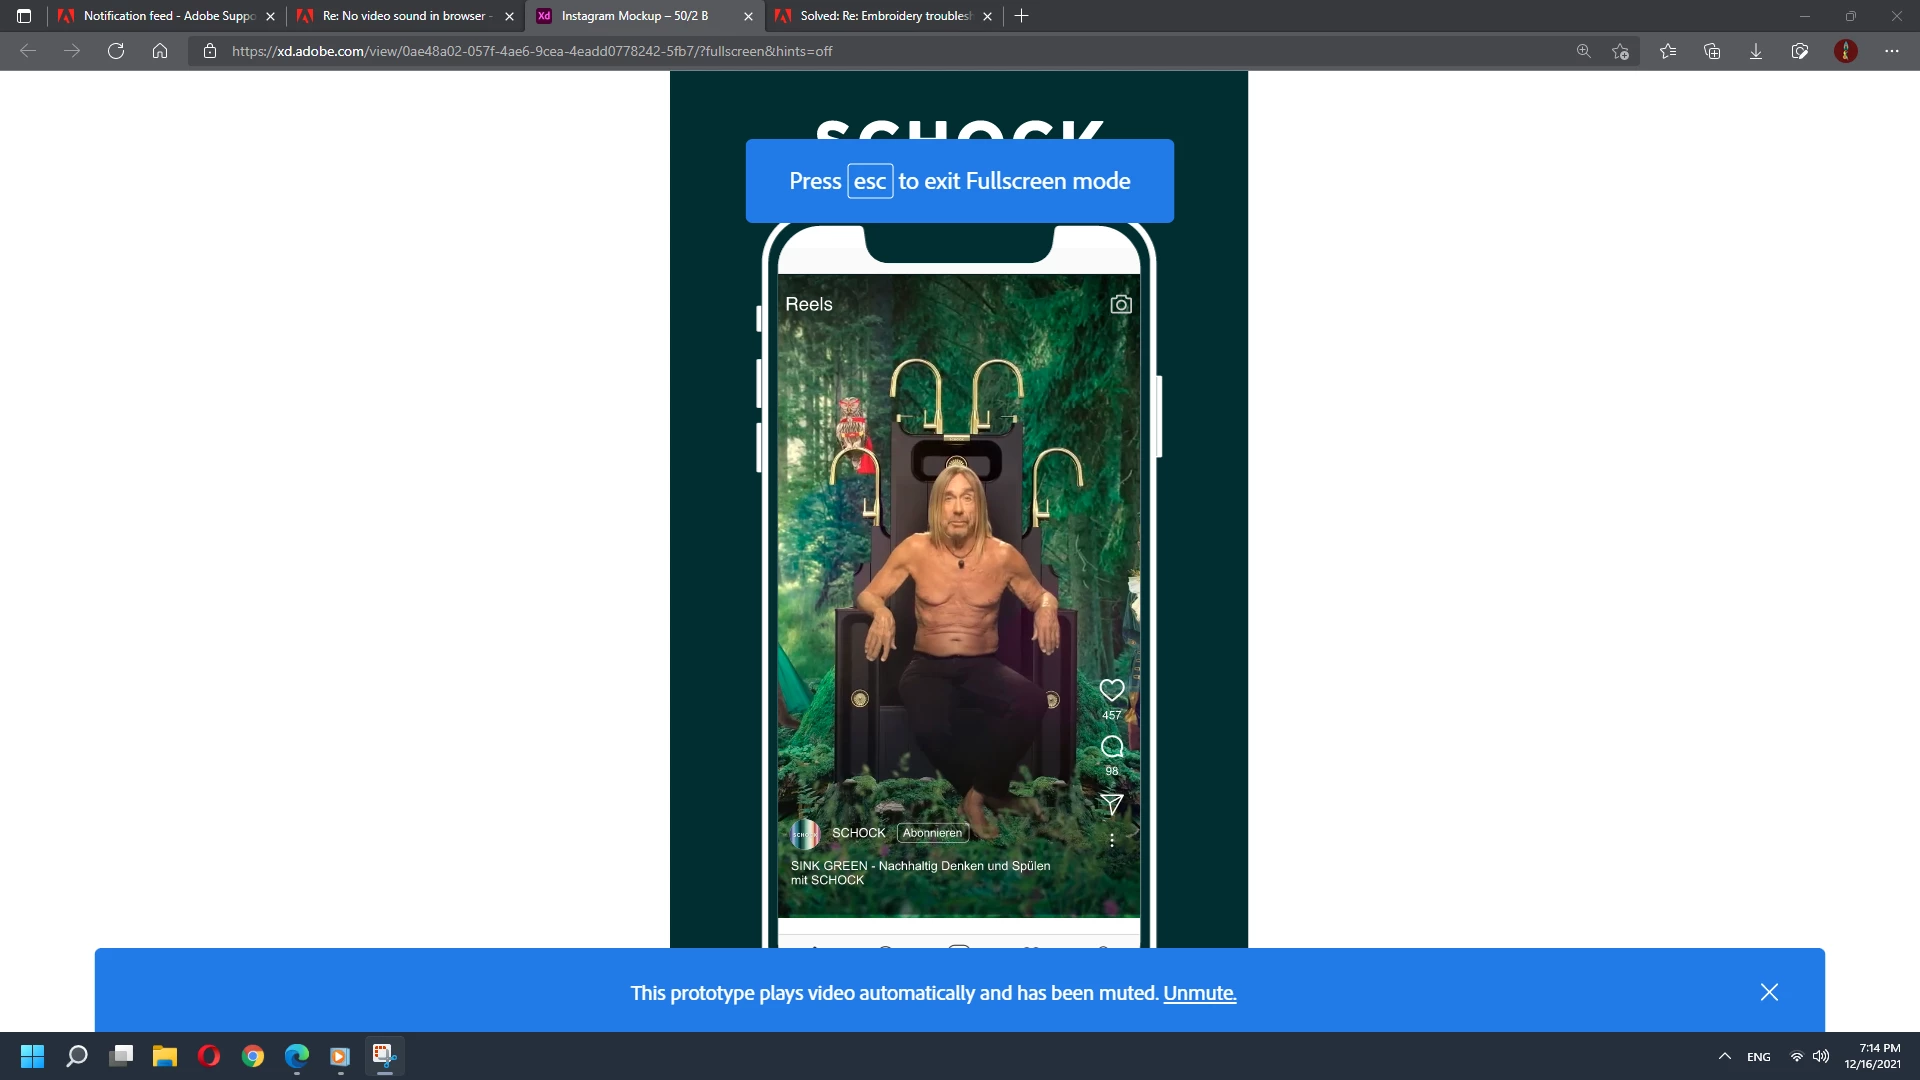Click the Unmute link
The width and height of the screenshot is (1920, 1080).
tap(1199, 993)
